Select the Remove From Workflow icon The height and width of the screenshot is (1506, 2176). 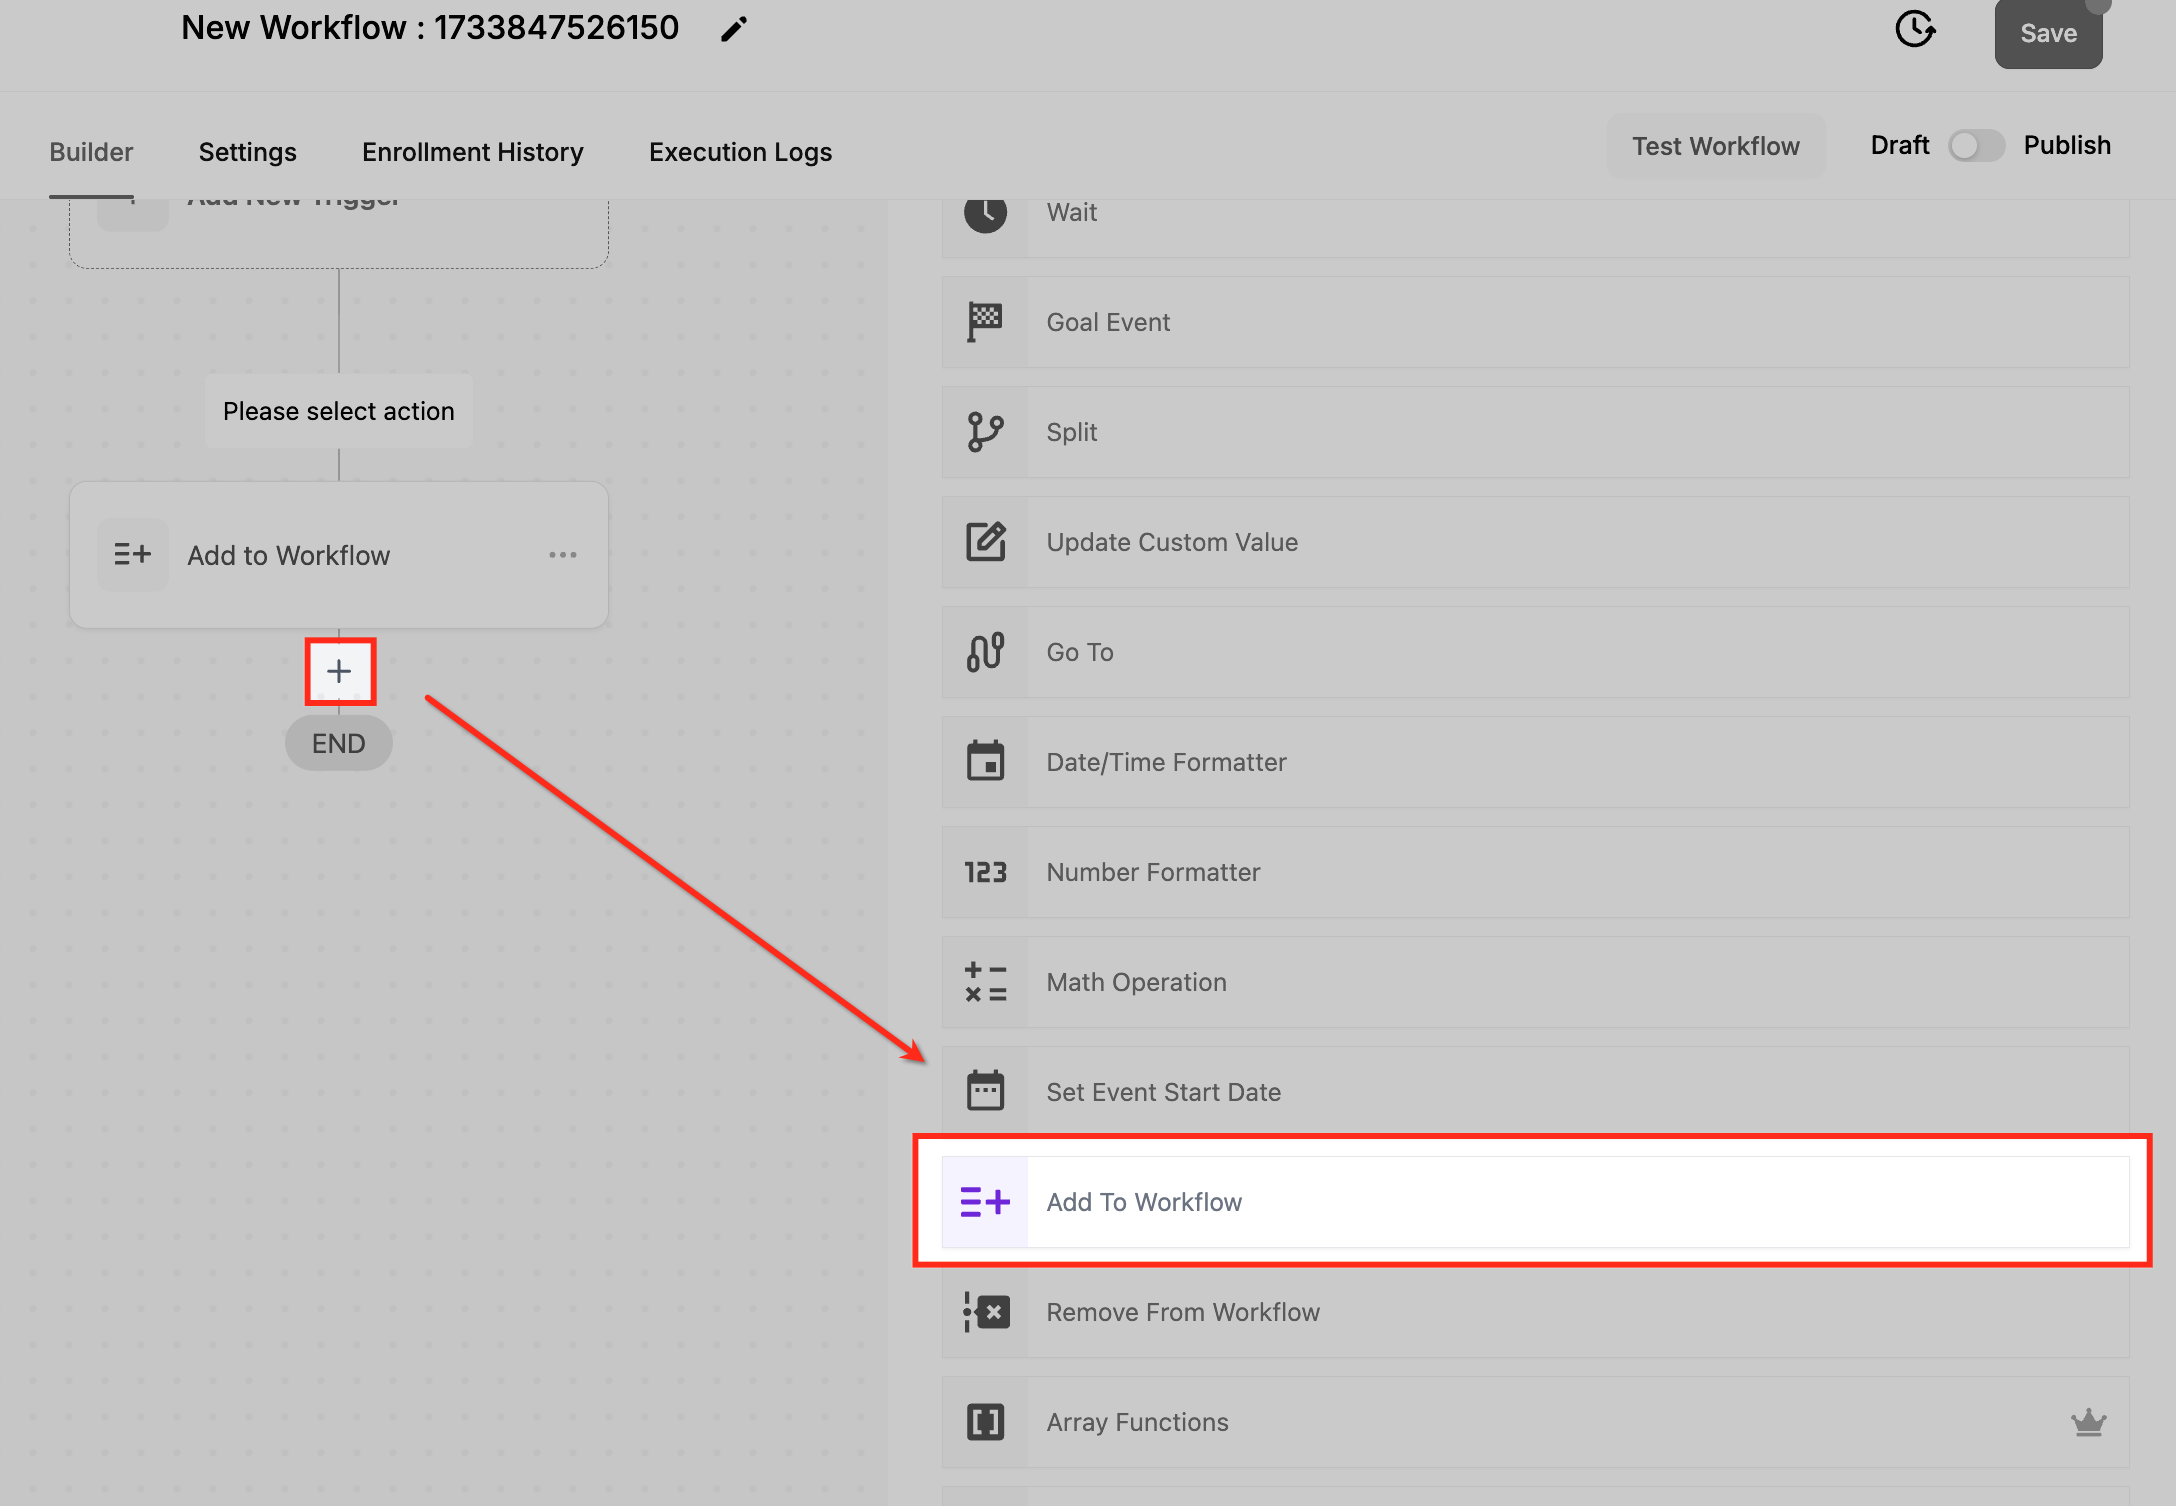[985, 1312]
